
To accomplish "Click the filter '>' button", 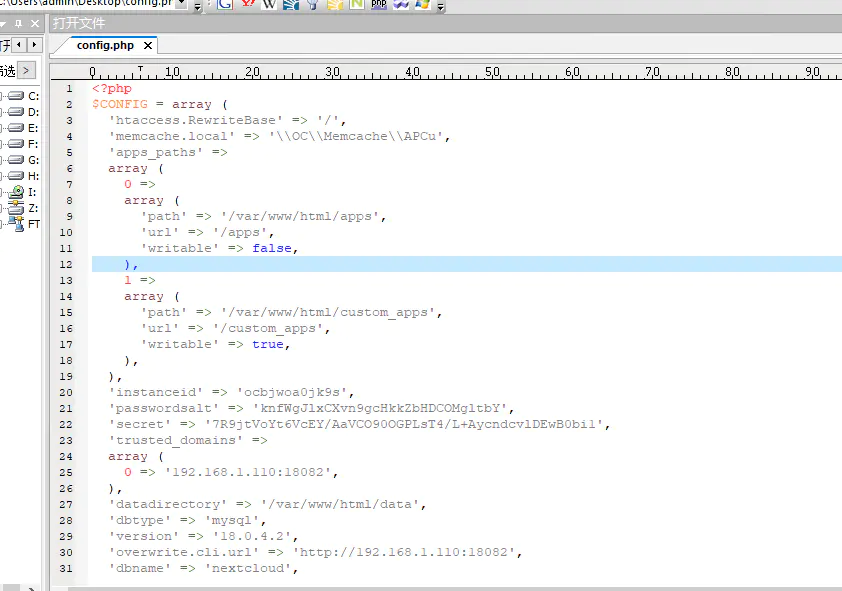I will (x=26, y=70).
